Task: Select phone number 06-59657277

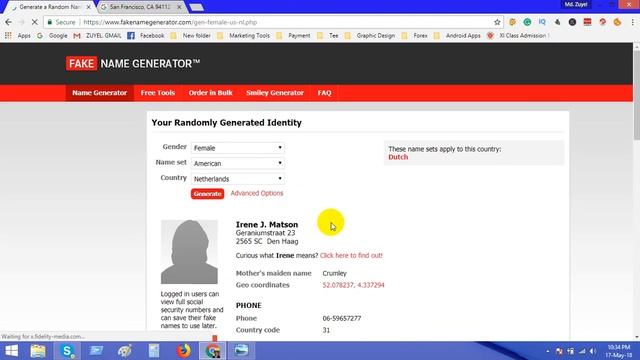Action: [342, 318]
